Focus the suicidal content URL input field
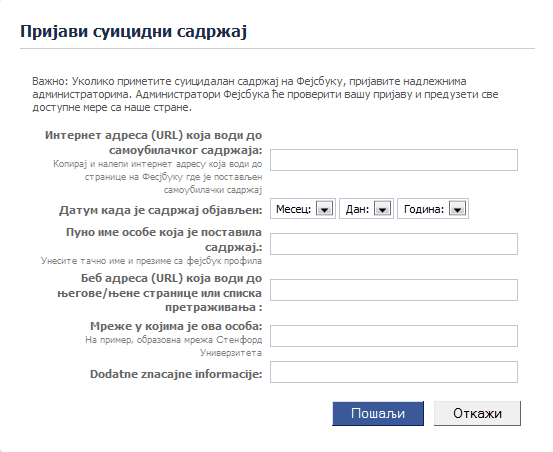Screen dimensions: 553x452 point(394,160)
